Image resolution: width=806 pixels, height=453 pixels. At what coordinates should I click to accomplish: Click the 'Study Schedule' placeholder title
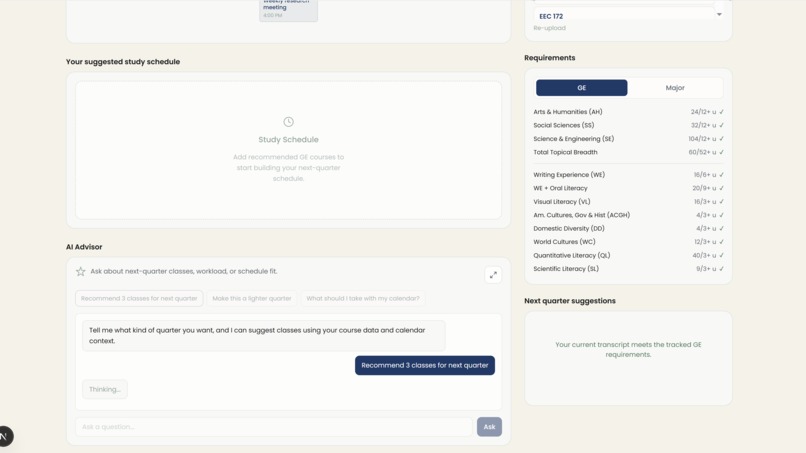coord(288,140)
